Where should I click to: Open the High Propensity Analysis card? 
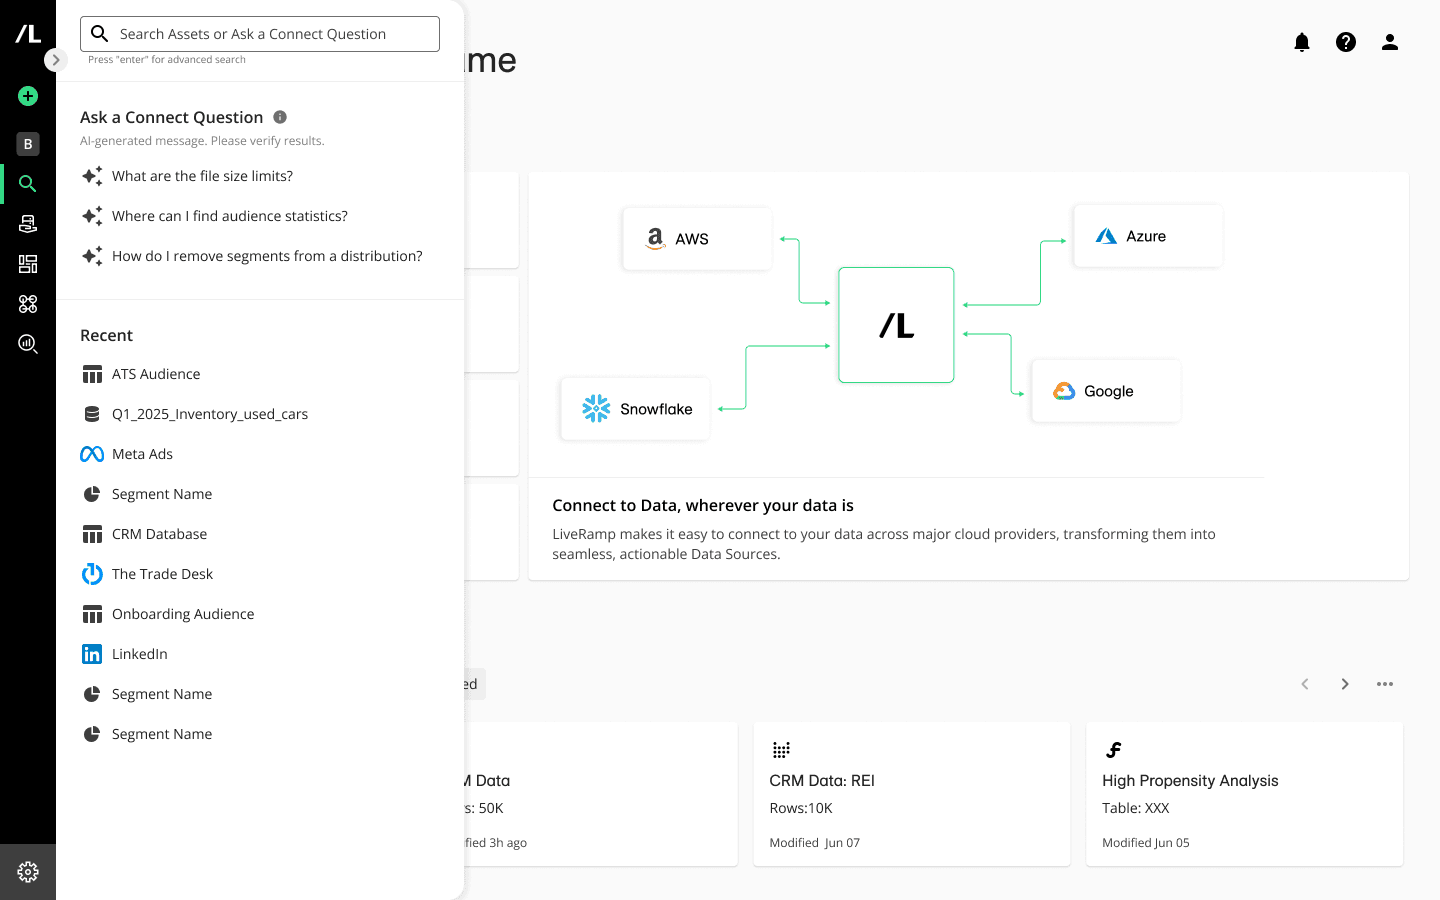(1244, 794)
